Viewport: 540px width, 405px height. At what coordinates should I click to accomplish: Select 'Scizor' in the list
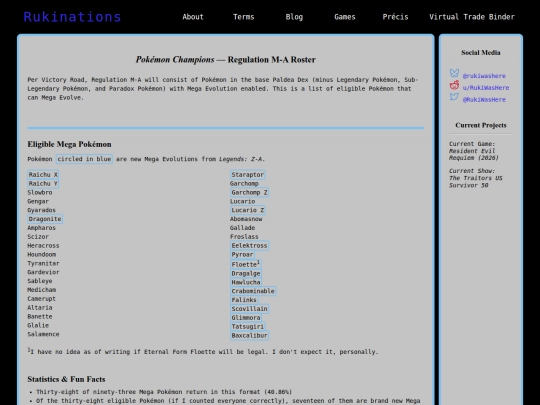[x=38, y=237]
